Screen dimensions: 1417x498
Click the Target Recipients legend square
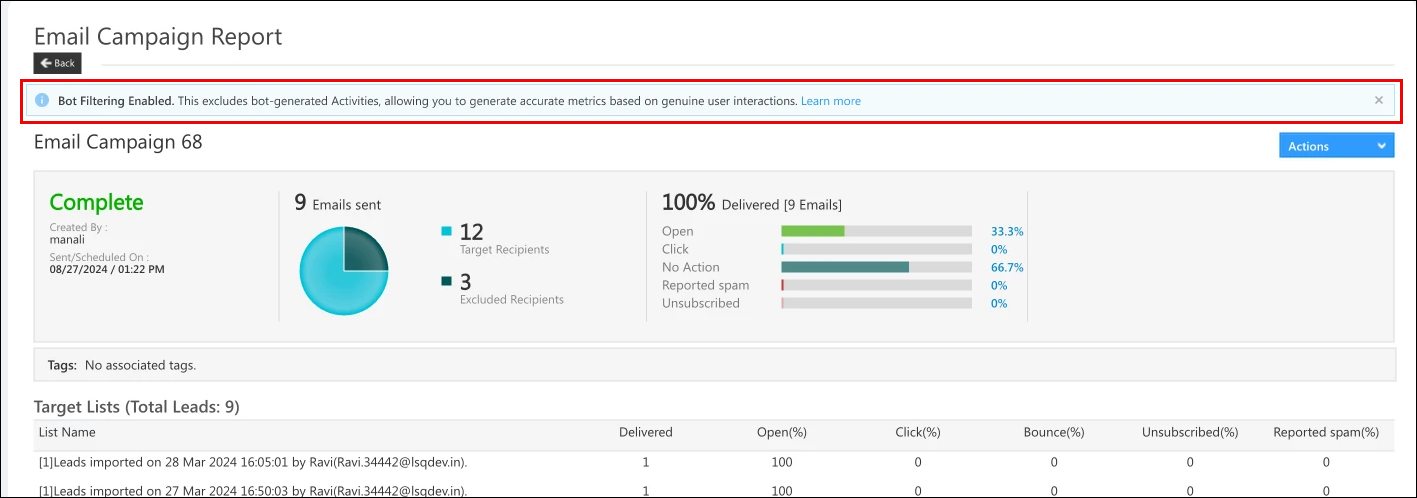[x=447, y=232]
